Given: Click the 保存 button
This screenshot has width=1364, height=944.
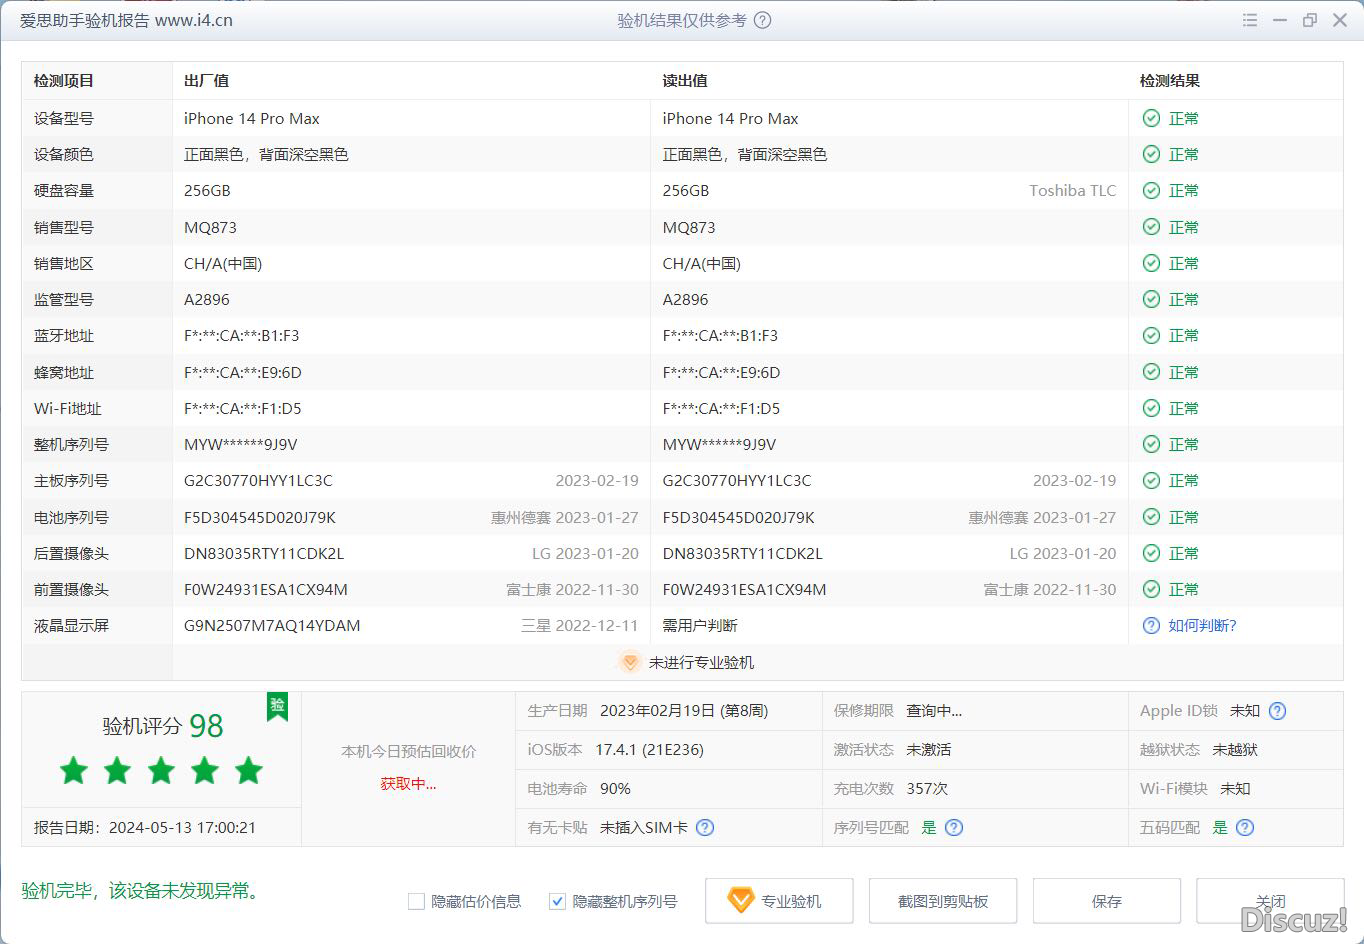Looking at the screenshot, I should pyautogui.click(x=1107, y=901).
